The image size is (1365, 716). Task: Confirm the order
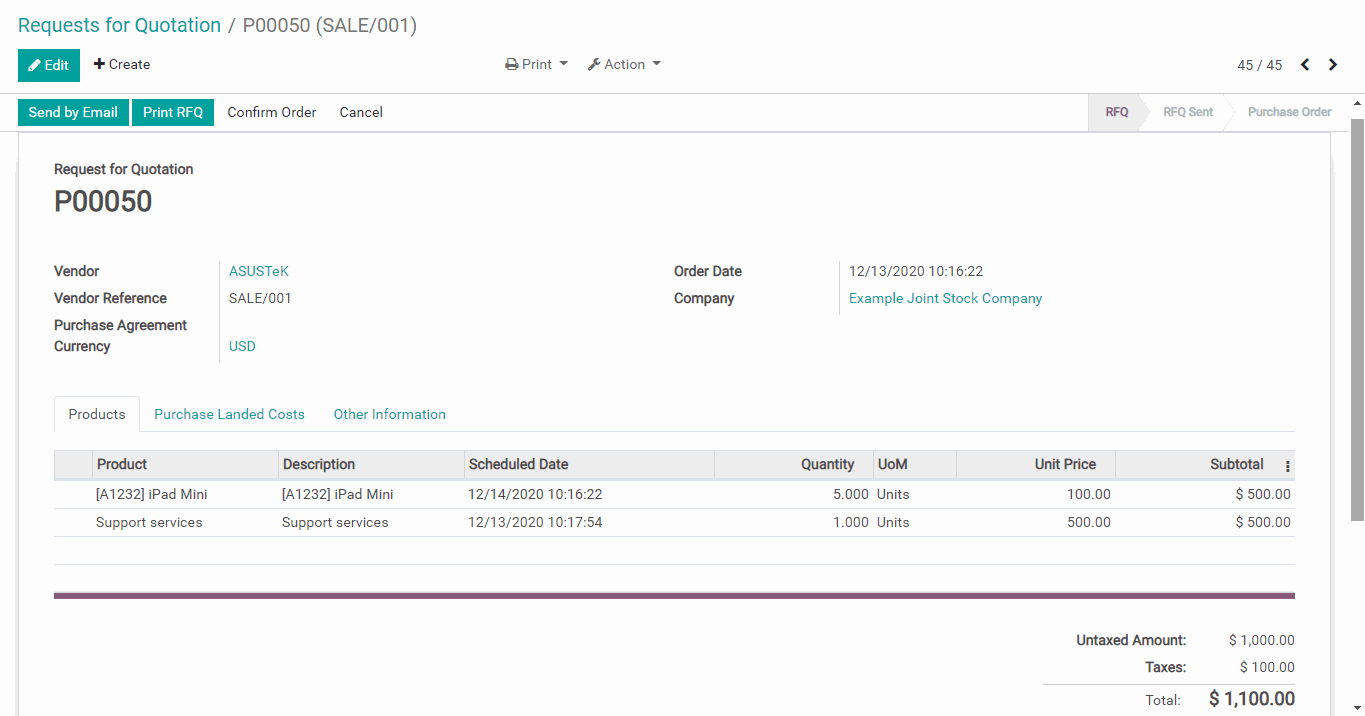271,113
